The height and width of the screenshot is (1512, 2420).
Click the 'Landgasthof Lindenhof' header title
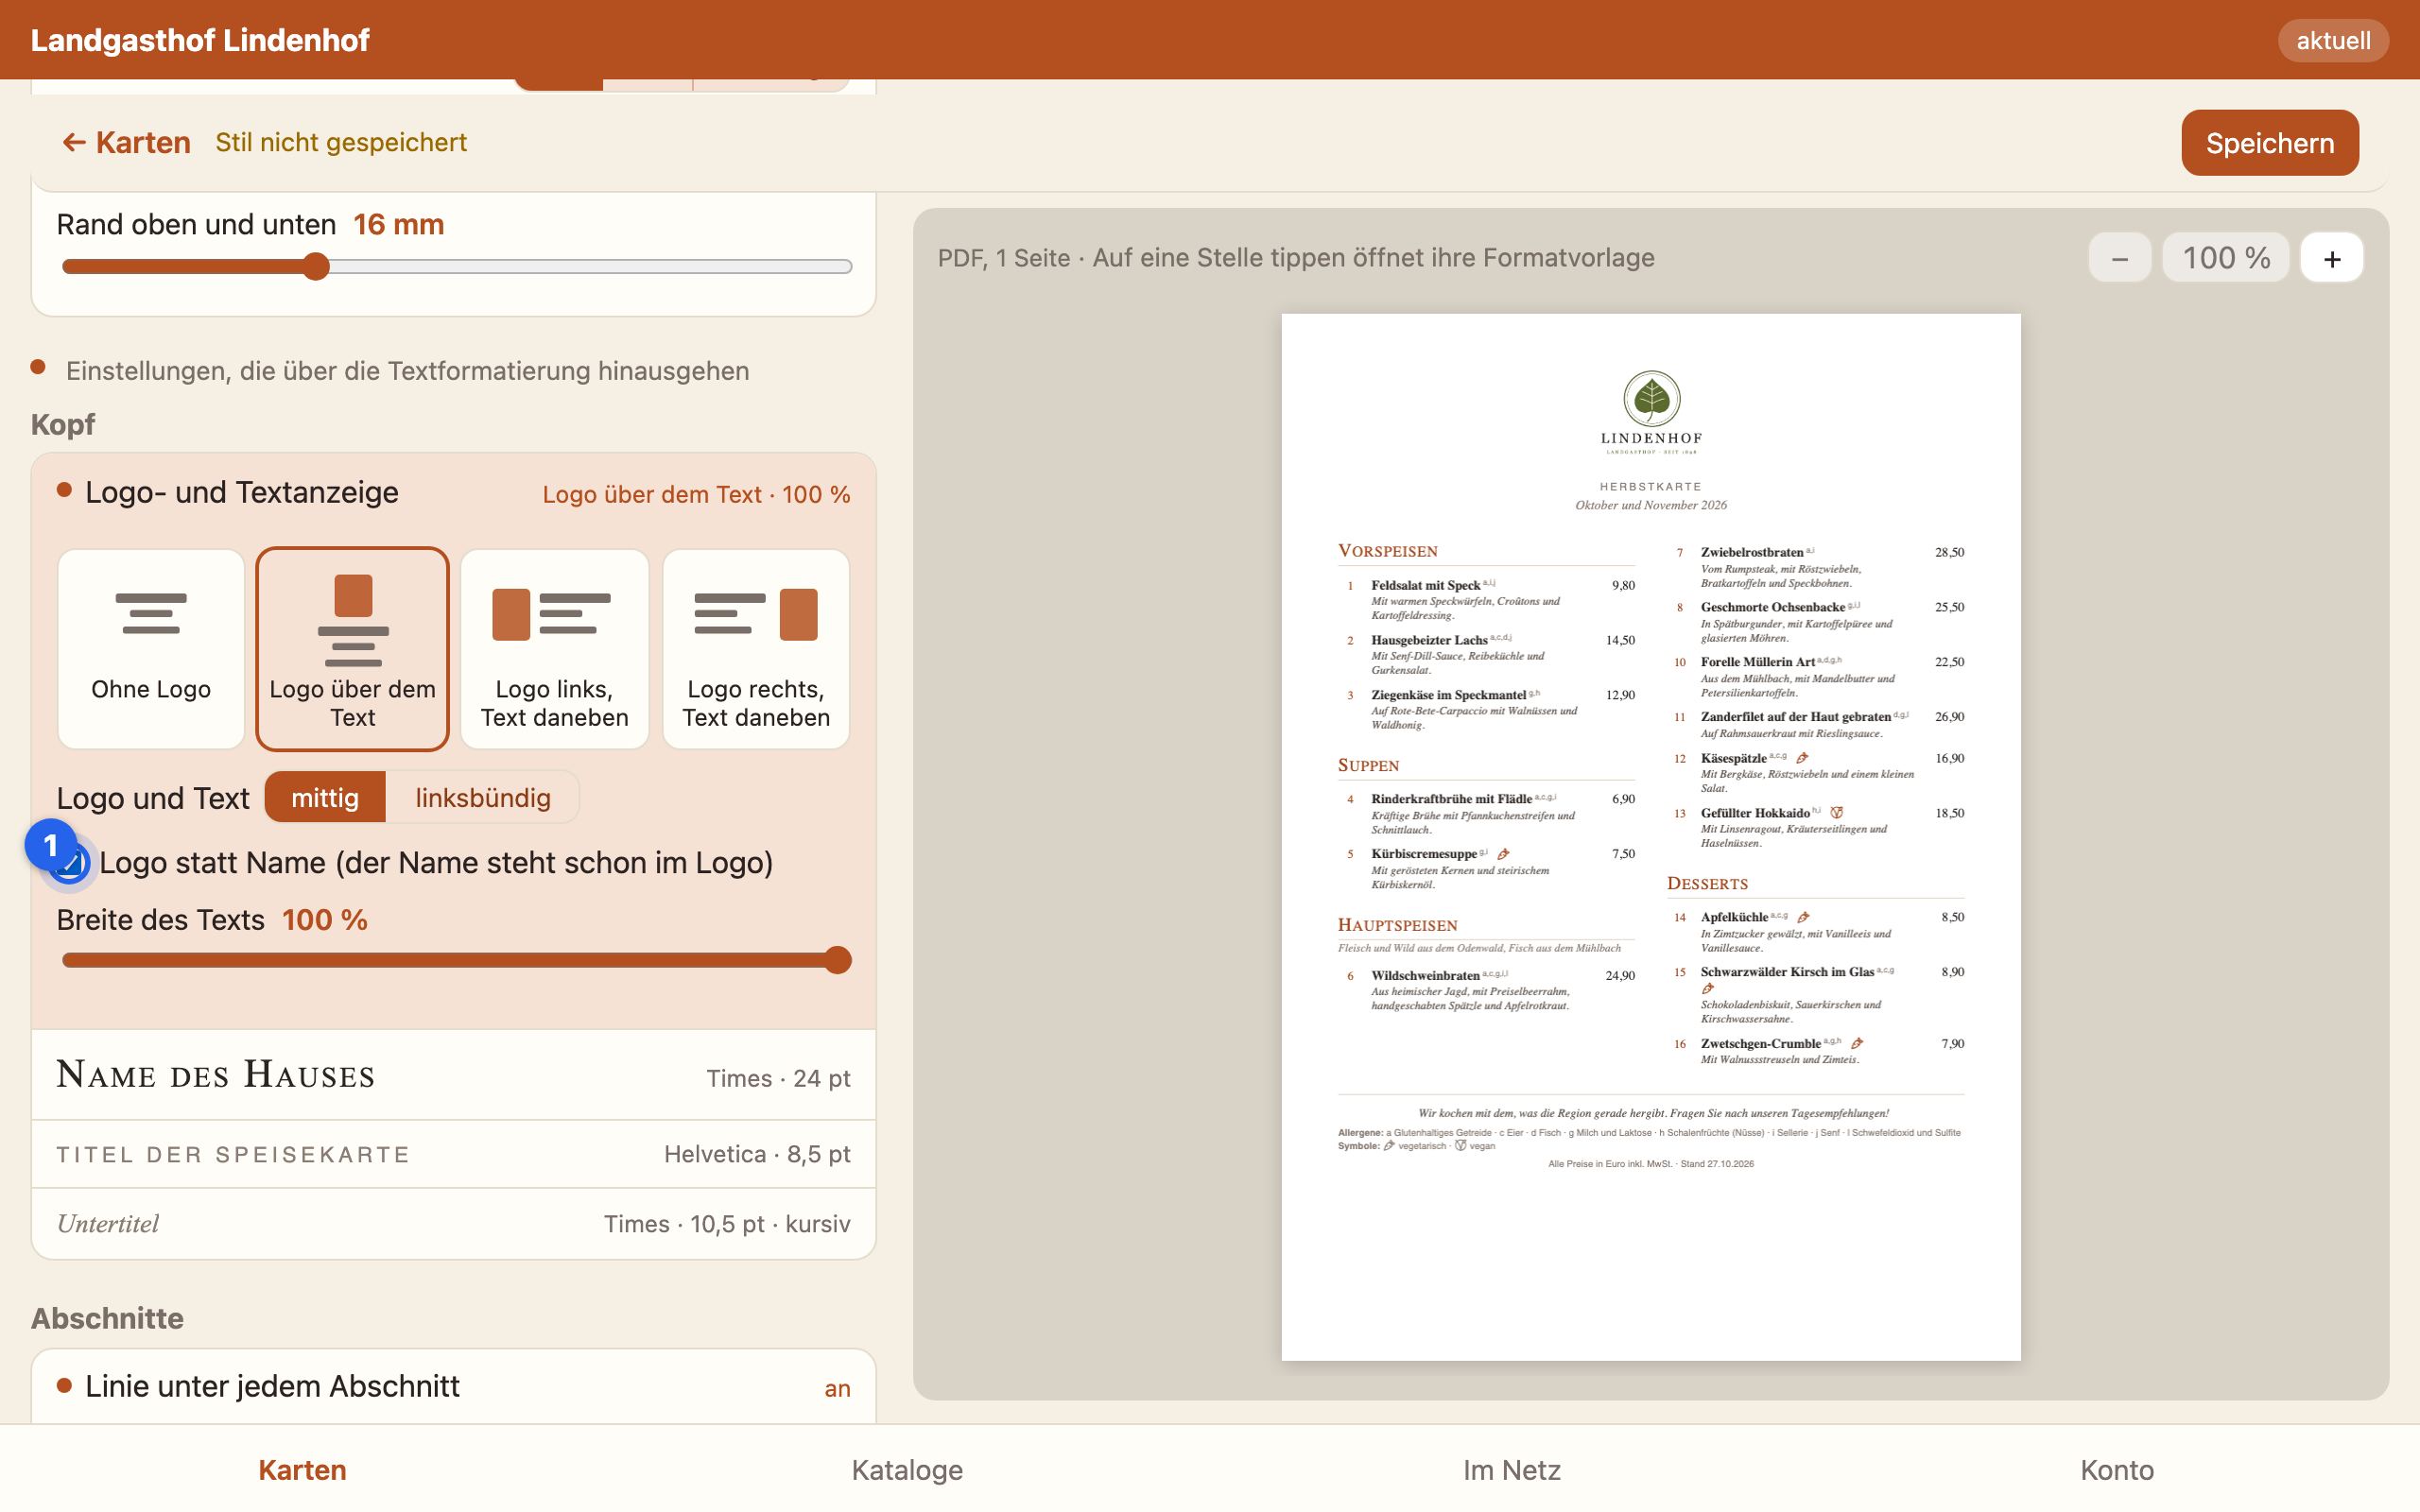pos(200,40)
